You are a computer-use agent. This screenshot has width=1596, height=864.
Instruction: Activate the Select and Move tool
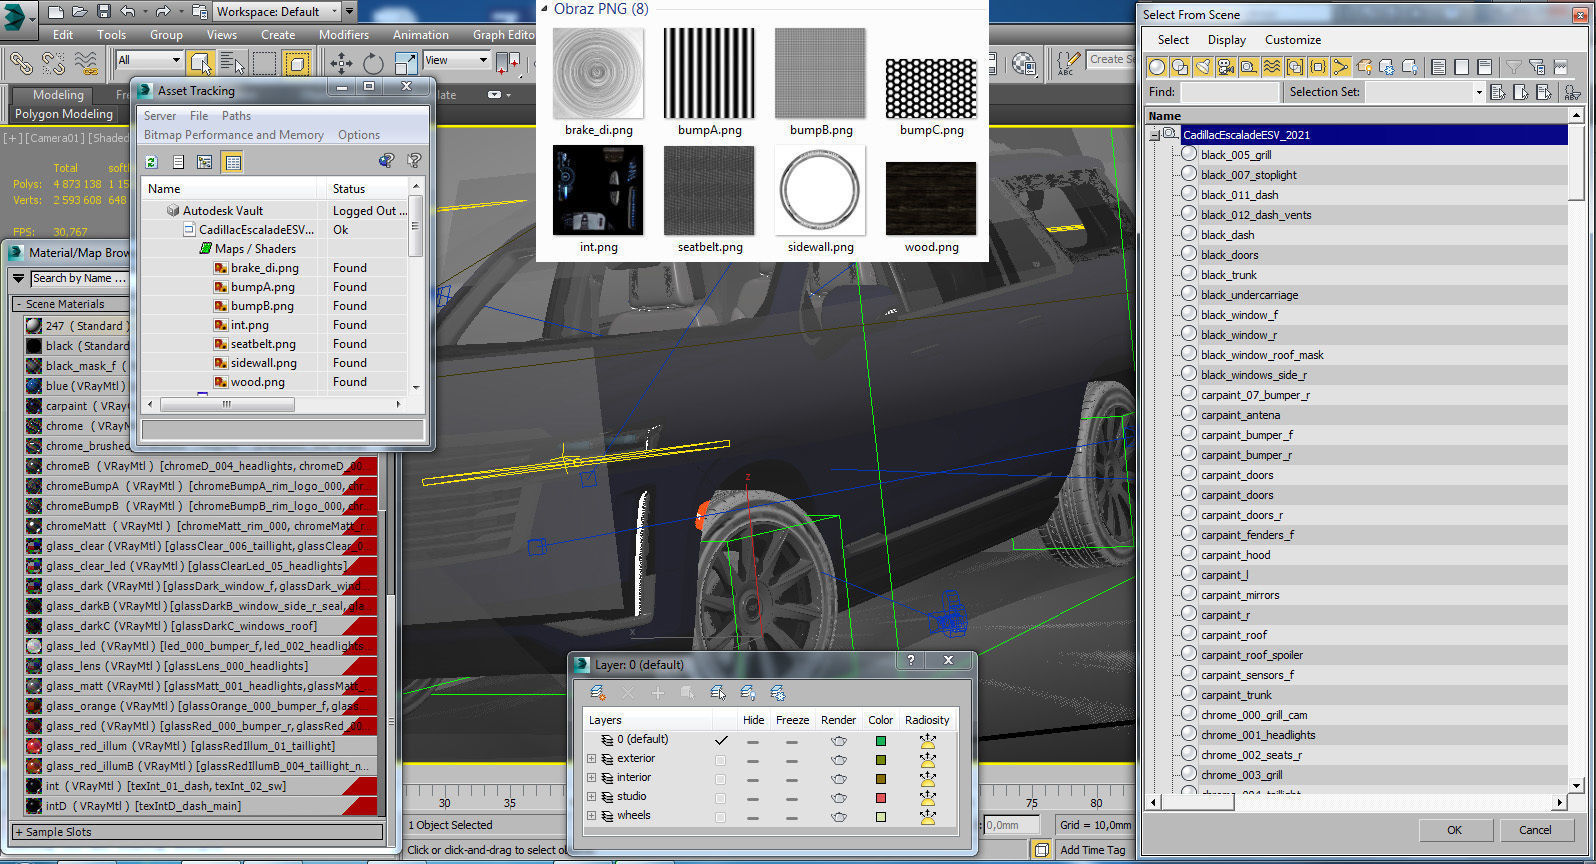(341, 63)
